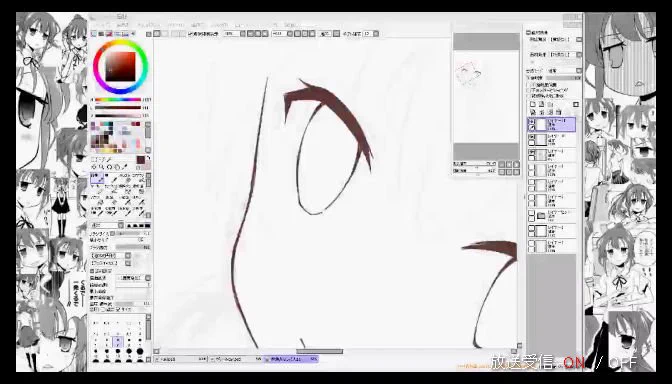
Task: Toggle the brush detail settings checkbox
Action: click(x=93, y=271)
